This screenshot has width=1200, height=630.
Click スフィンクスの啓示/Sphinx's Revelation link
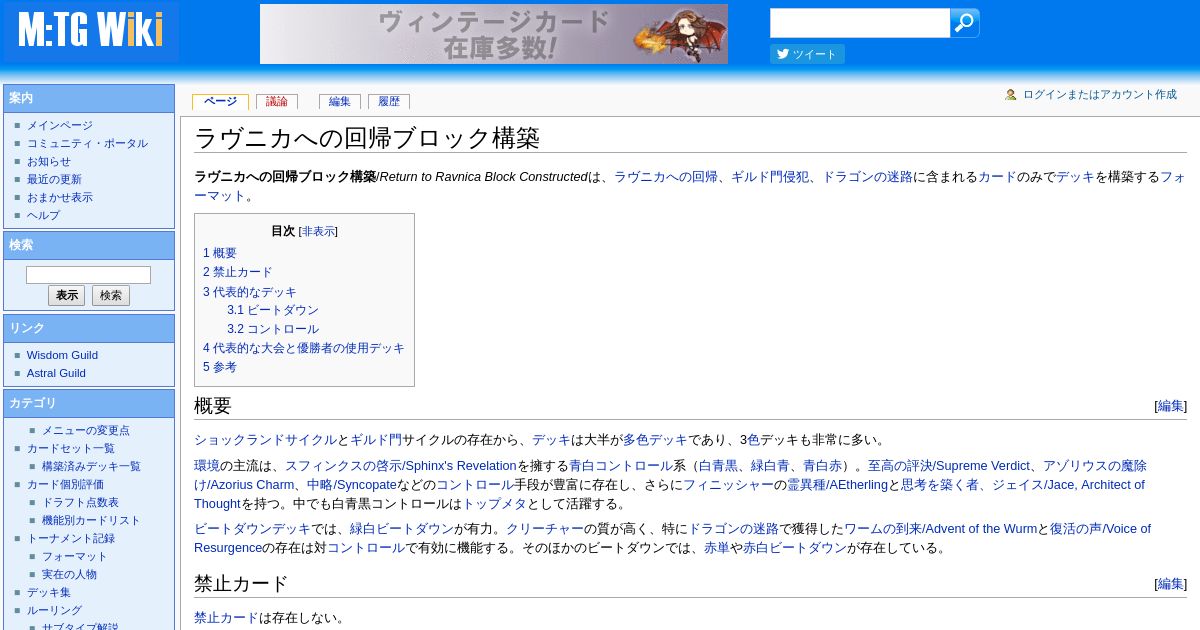coord(401,466)
